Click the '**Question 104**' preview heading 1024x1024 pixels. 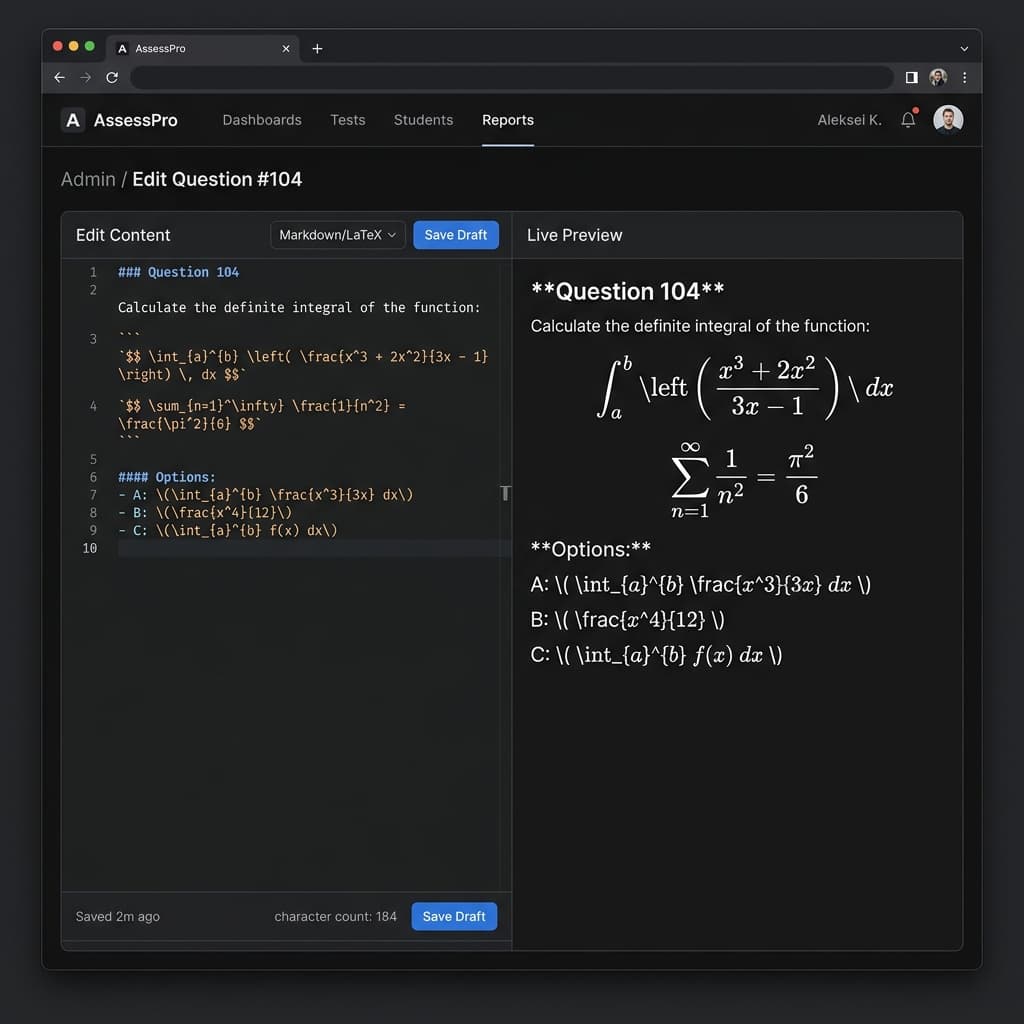[628, 291]
